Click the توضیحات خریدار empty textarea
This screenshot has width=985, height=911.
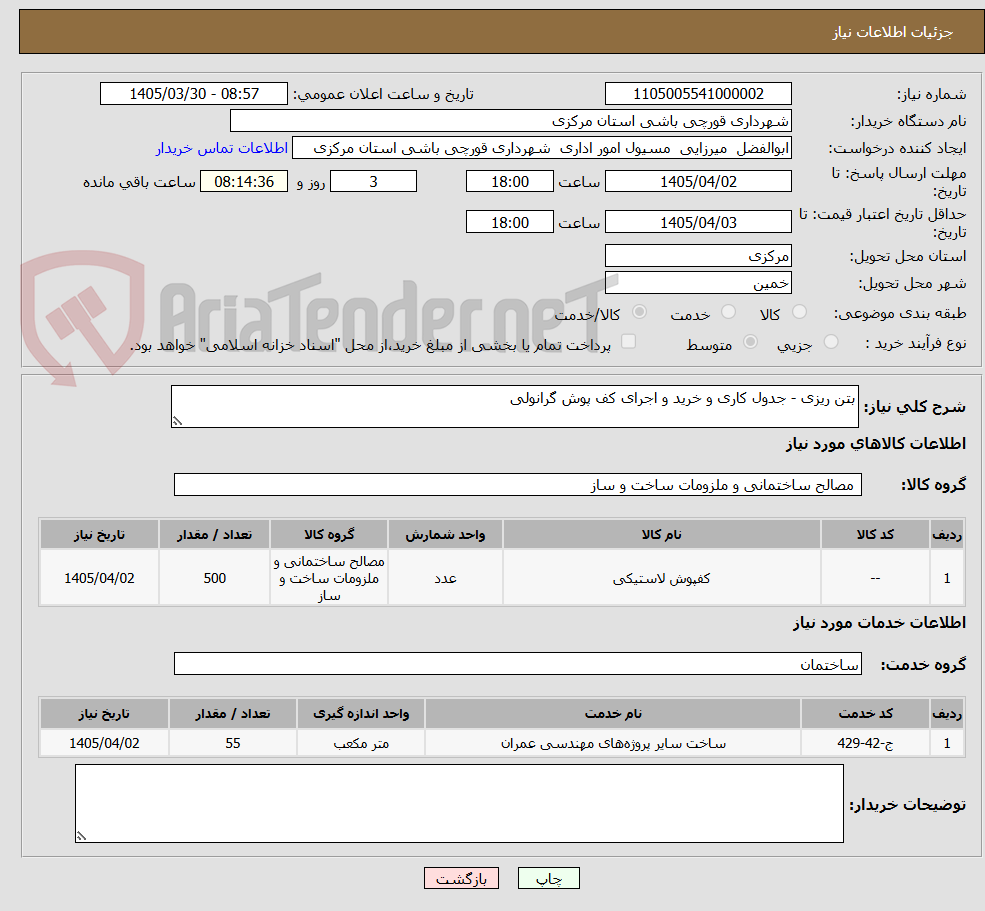459,804
